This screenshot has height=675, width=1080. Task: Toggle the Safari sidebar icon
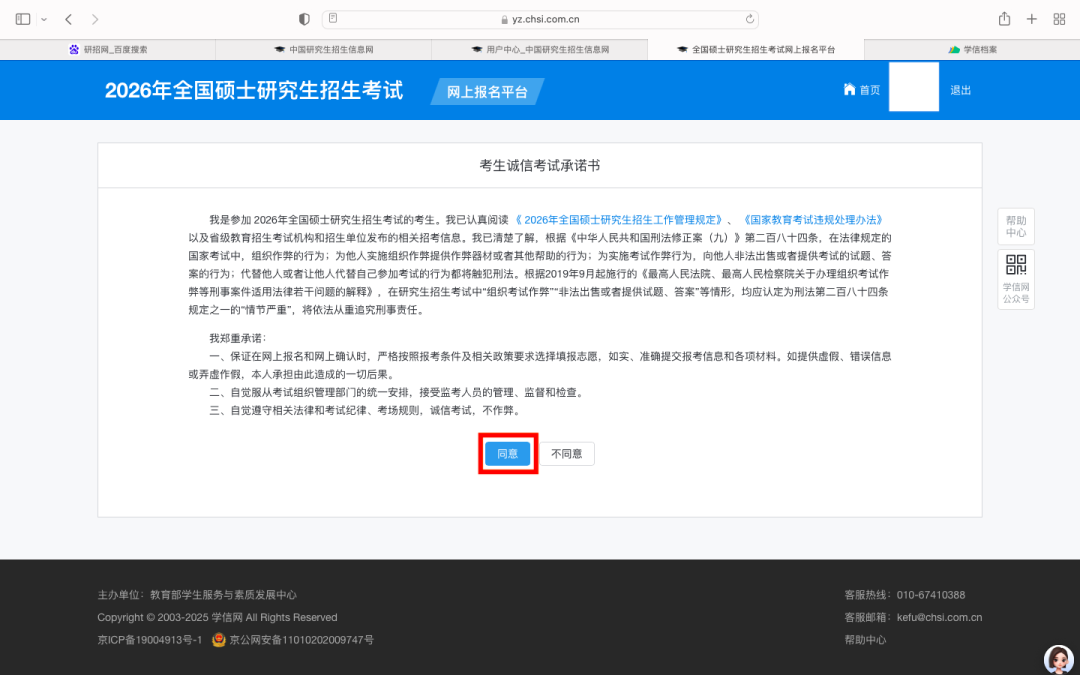point(23,19)
